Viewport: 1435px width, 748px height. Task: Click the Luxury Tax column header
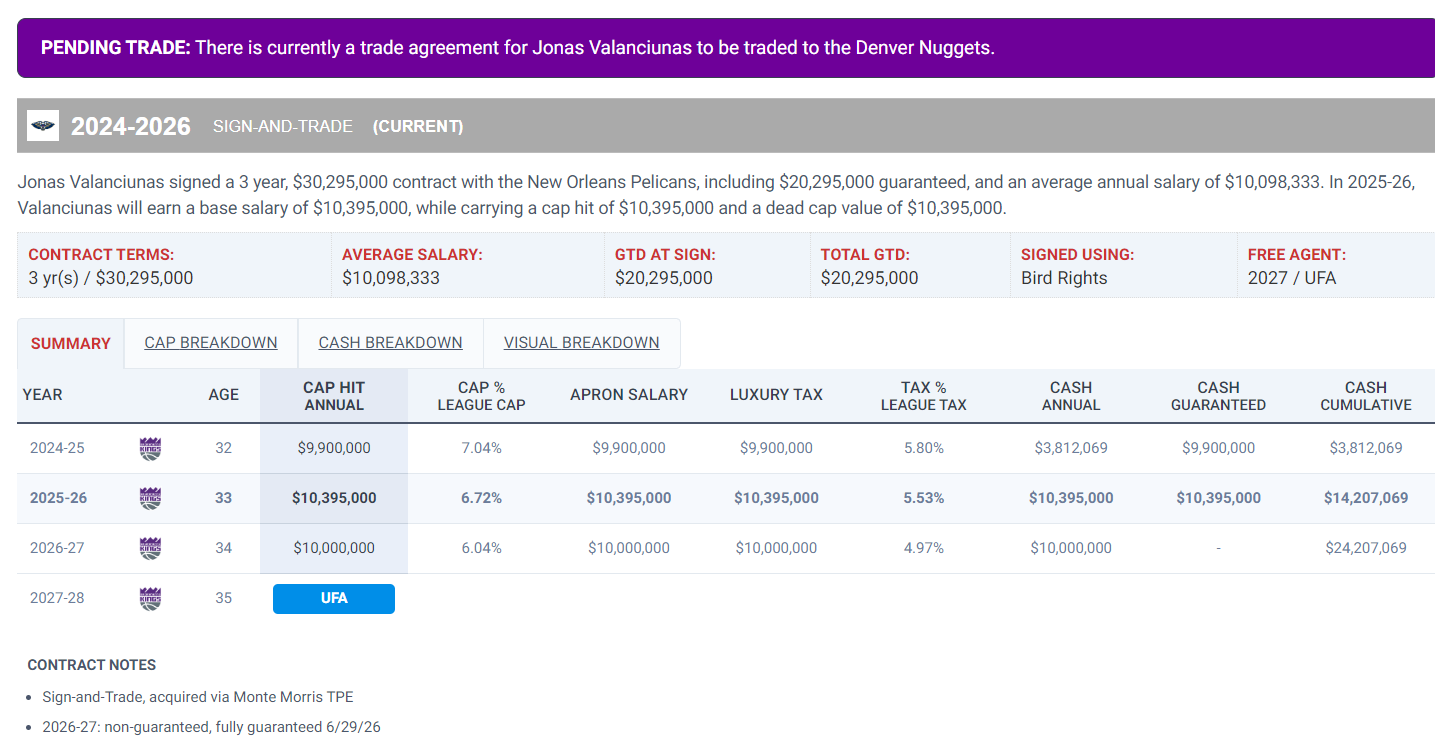coord(776,395)
